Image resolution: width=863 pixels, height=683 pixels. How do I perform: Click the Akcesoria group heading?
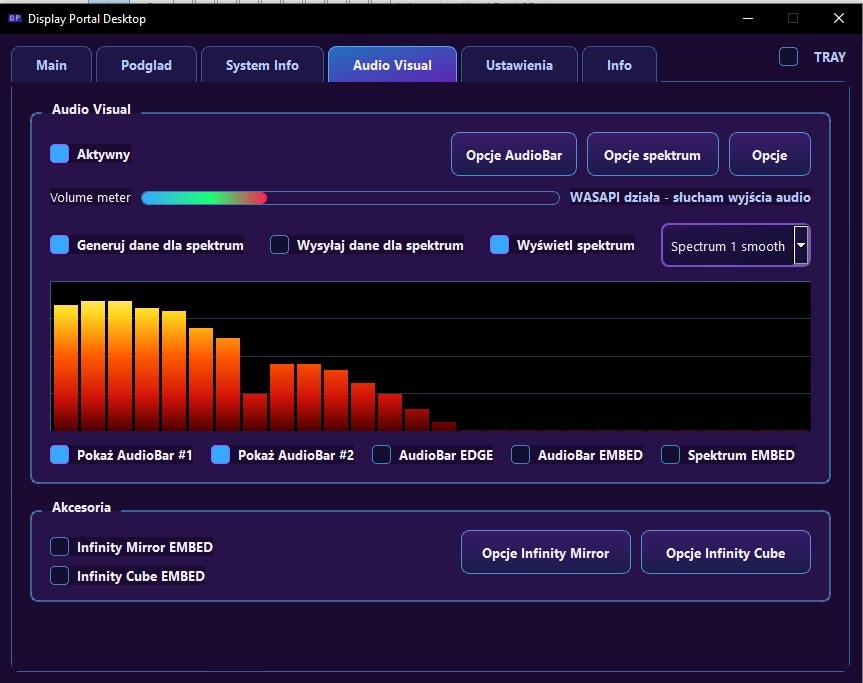[x=81, y=507]
